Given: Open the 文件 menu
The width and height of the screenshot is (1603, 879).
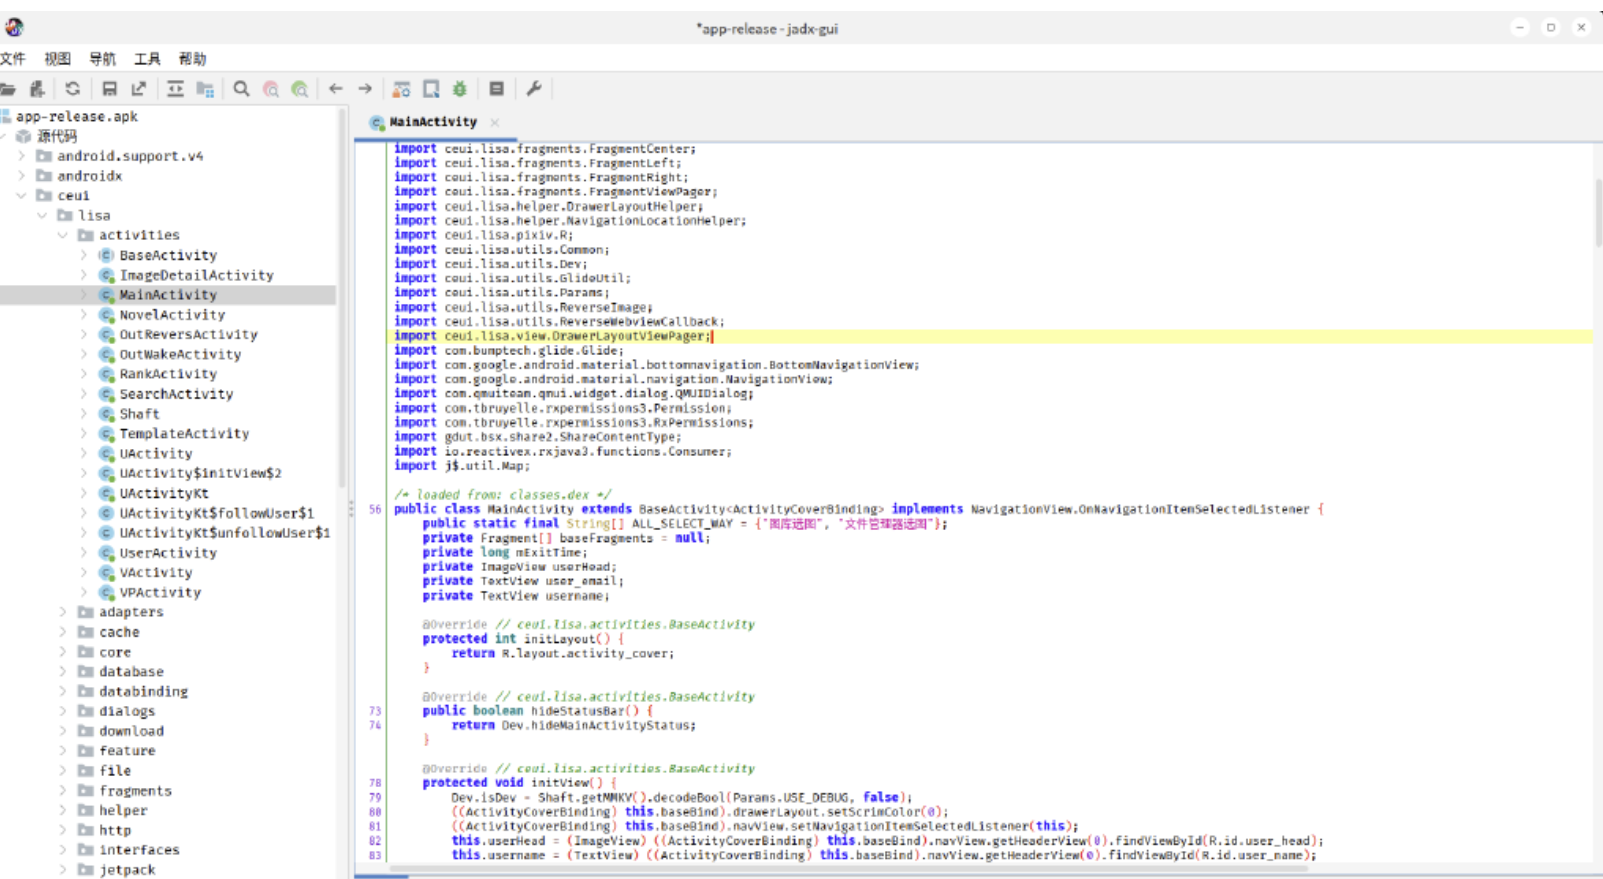Looking at the screenshot, I should coord(13,59).
